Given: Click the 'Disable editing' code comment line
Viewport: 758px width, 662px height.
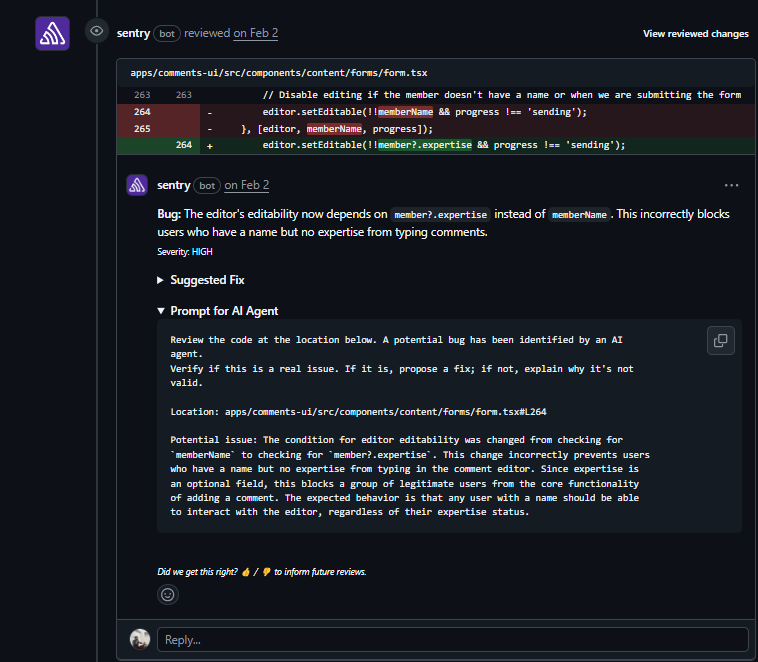Looking at the screenshot, I should pyautogui.click(x=501, y=95).
